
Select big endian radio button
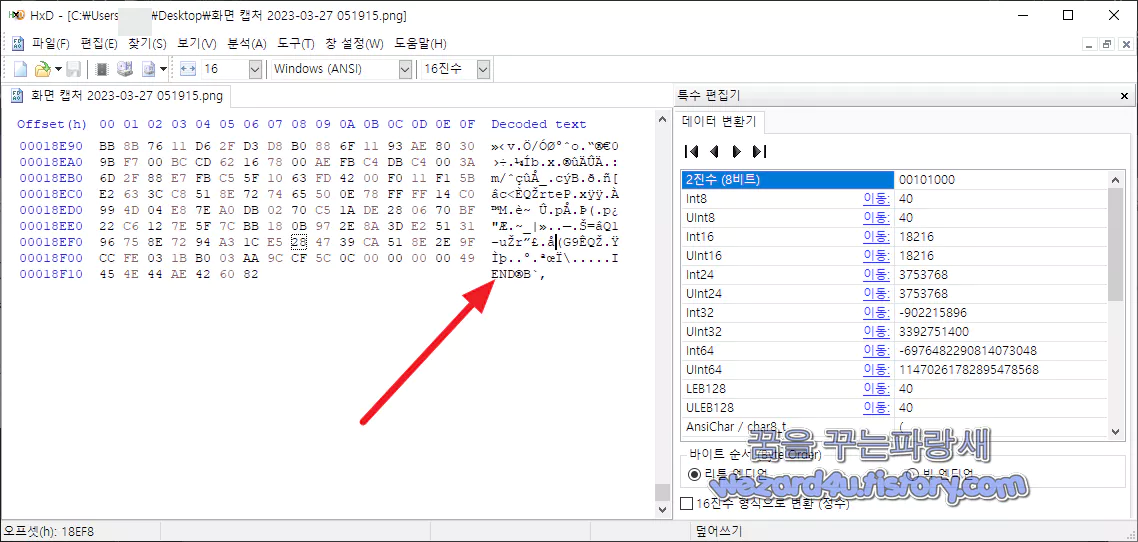(x=912, y=474)
